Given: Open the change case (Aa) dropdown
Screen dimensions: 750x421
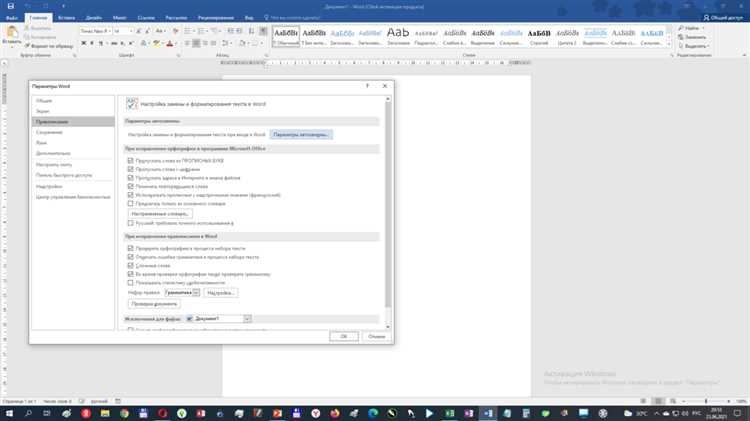Looking at the screenshot, I should [160, 31].
